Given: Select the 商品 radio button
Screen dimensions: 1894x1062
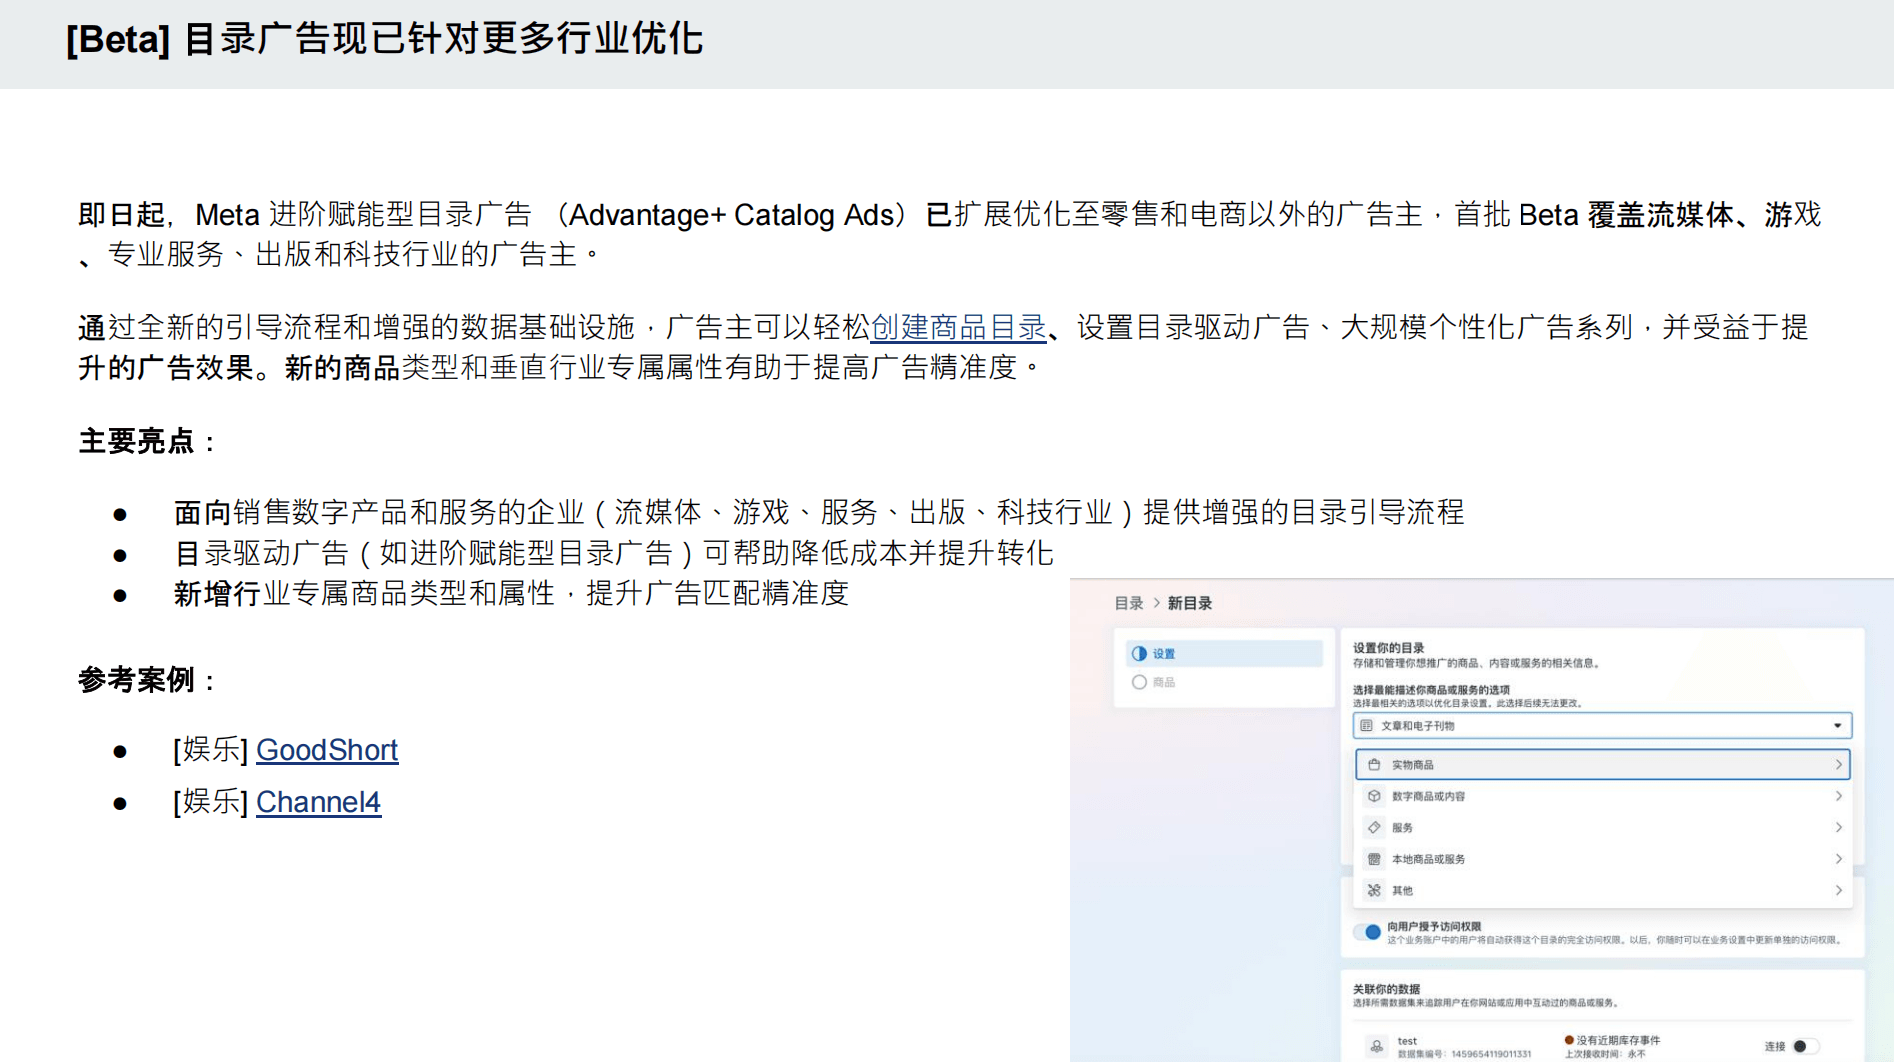Looking at the screenshot, I should [1138, 681].
